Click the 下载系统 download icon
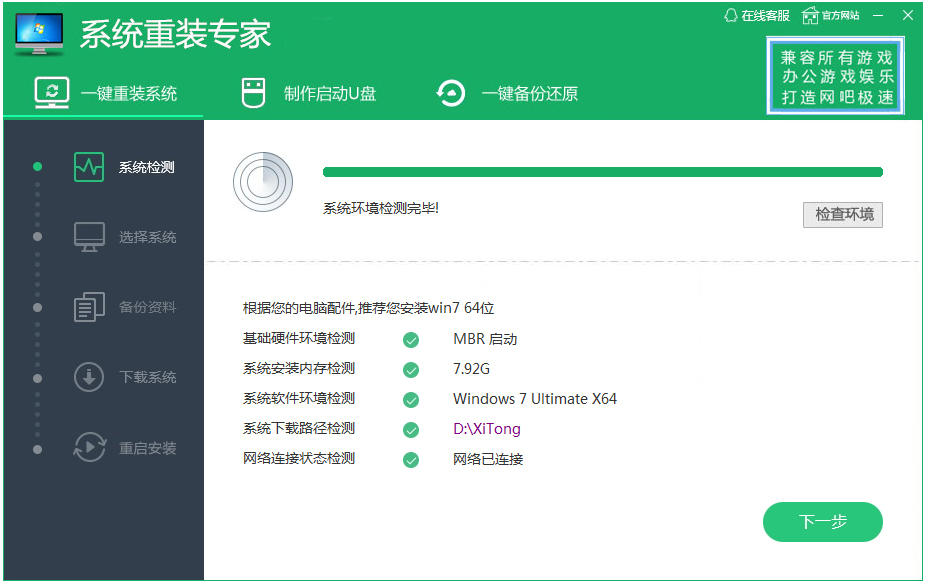Screen dimensions: 926x585 tap(88, 376)
